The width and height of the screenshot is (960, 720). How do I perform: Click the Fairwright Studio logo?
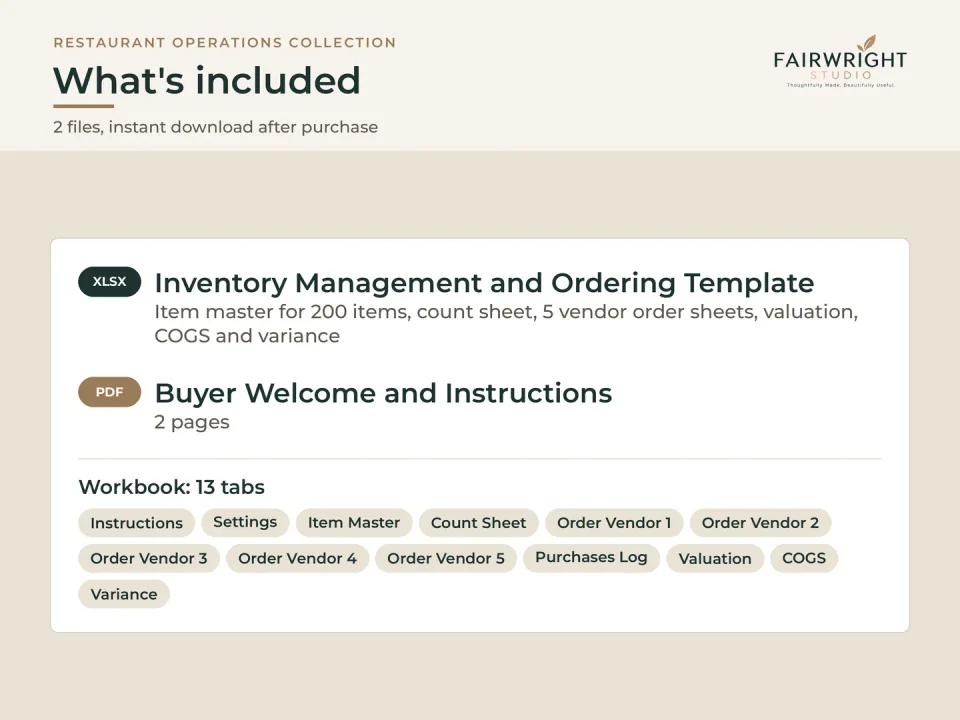click(840, 61)
